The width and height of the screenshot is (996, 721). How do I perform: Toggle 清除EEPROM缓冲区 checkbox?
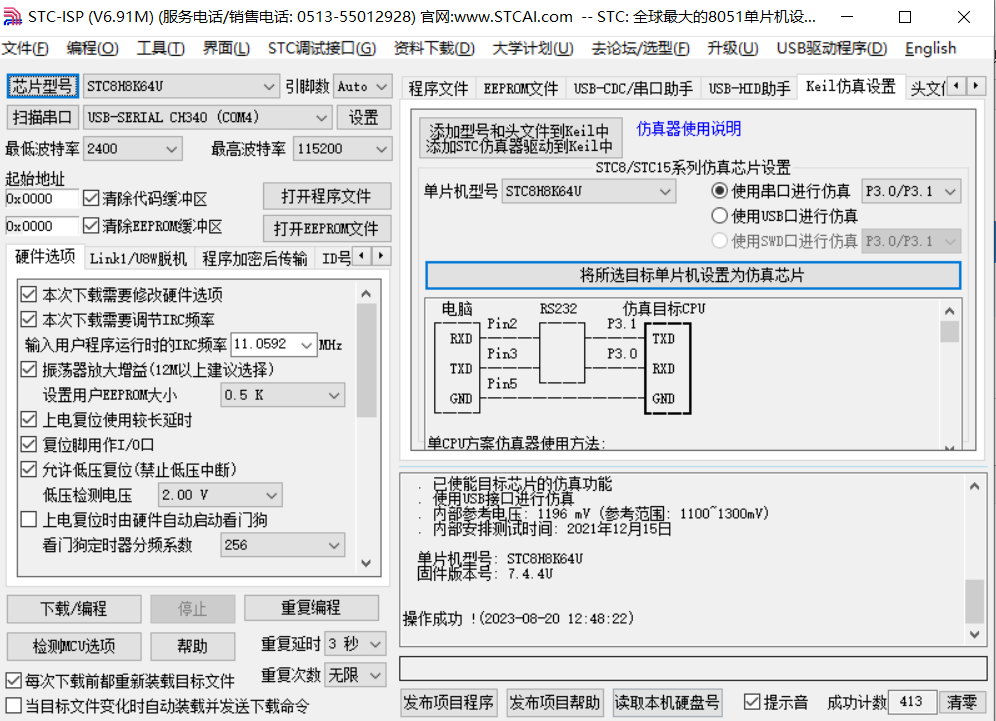pyautogui.click(x=91, y=226)
